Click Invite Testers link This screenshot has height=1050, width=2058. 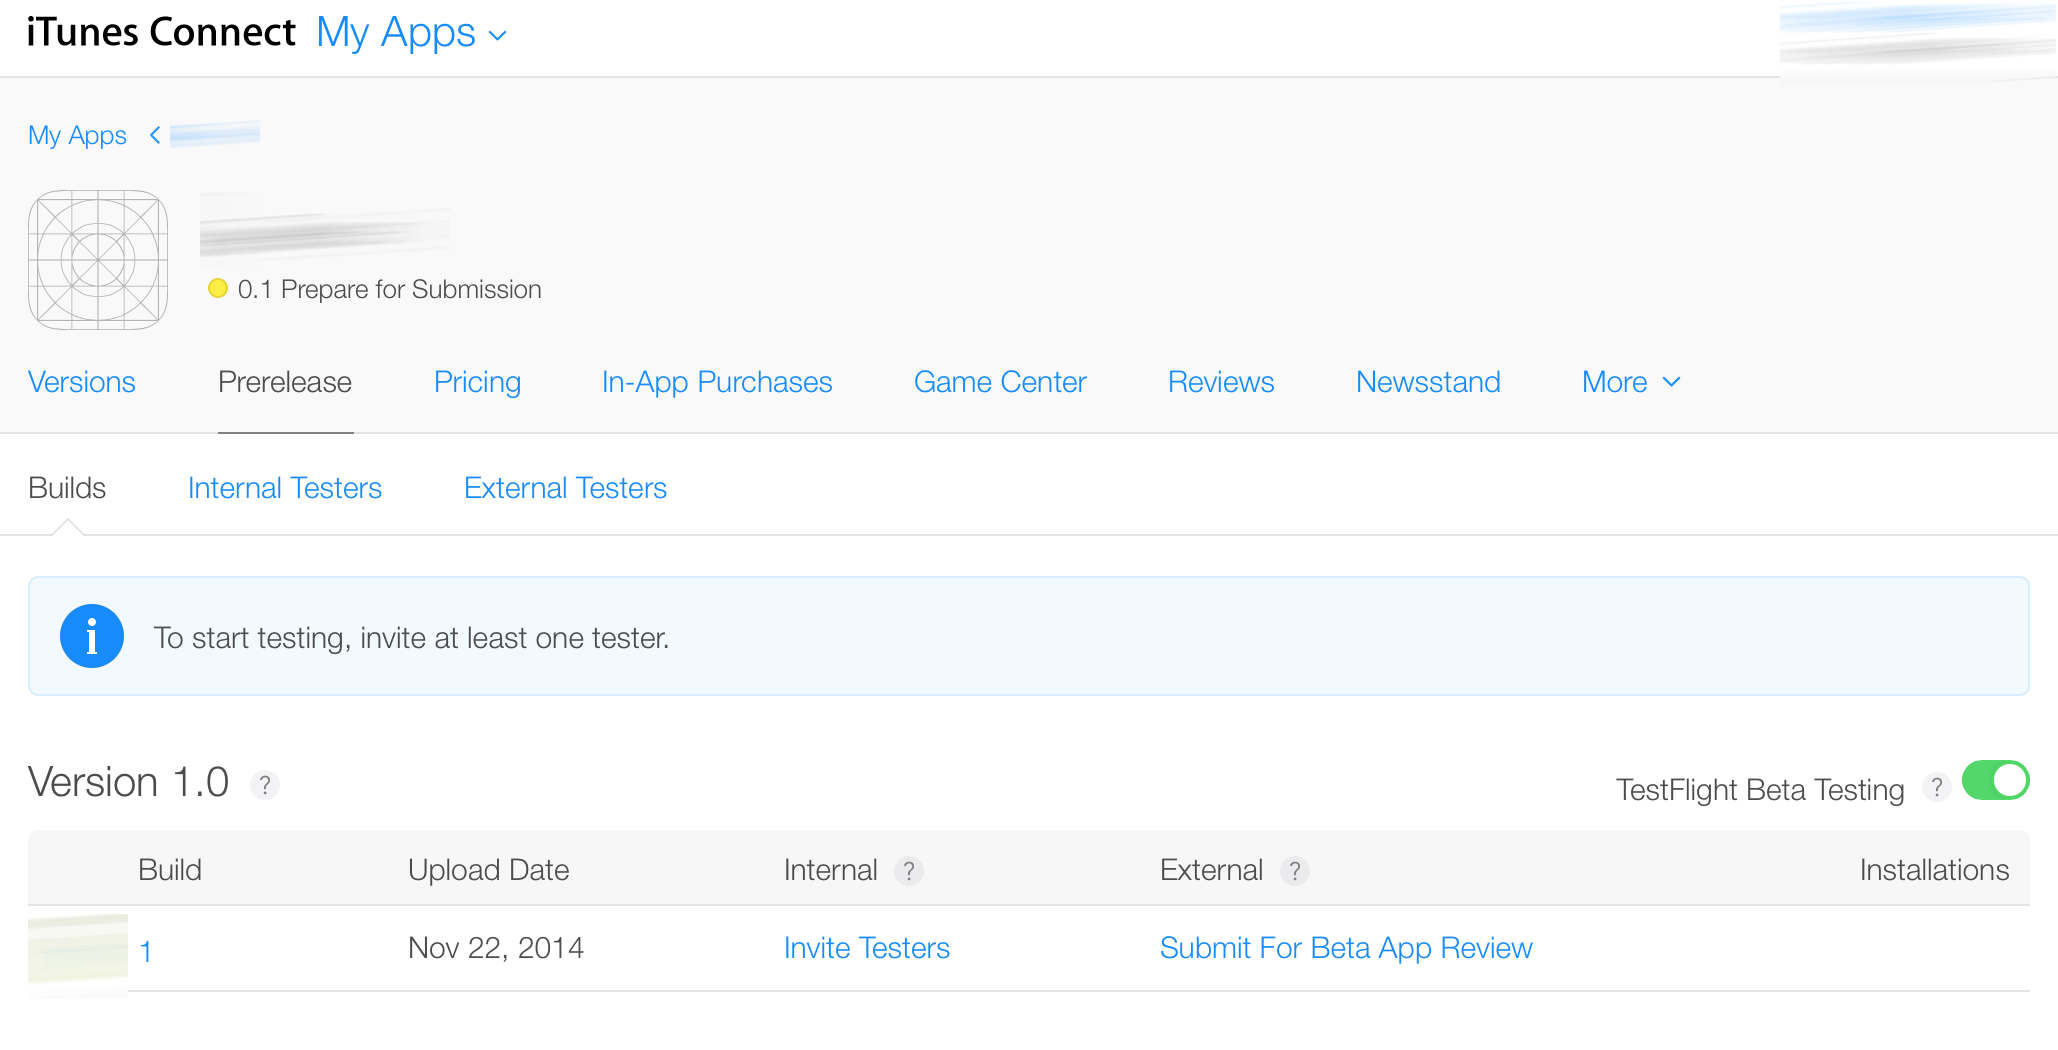(x=867, y=948)
